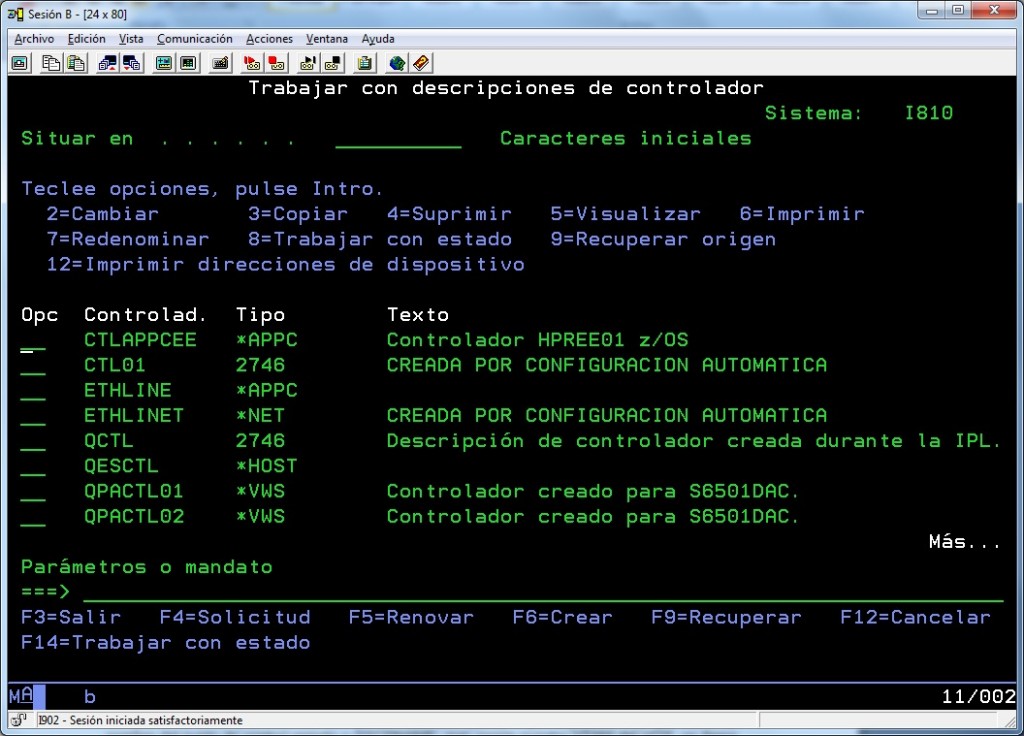
Task: Select controller name QPACTL01
Action: (134, 491)
